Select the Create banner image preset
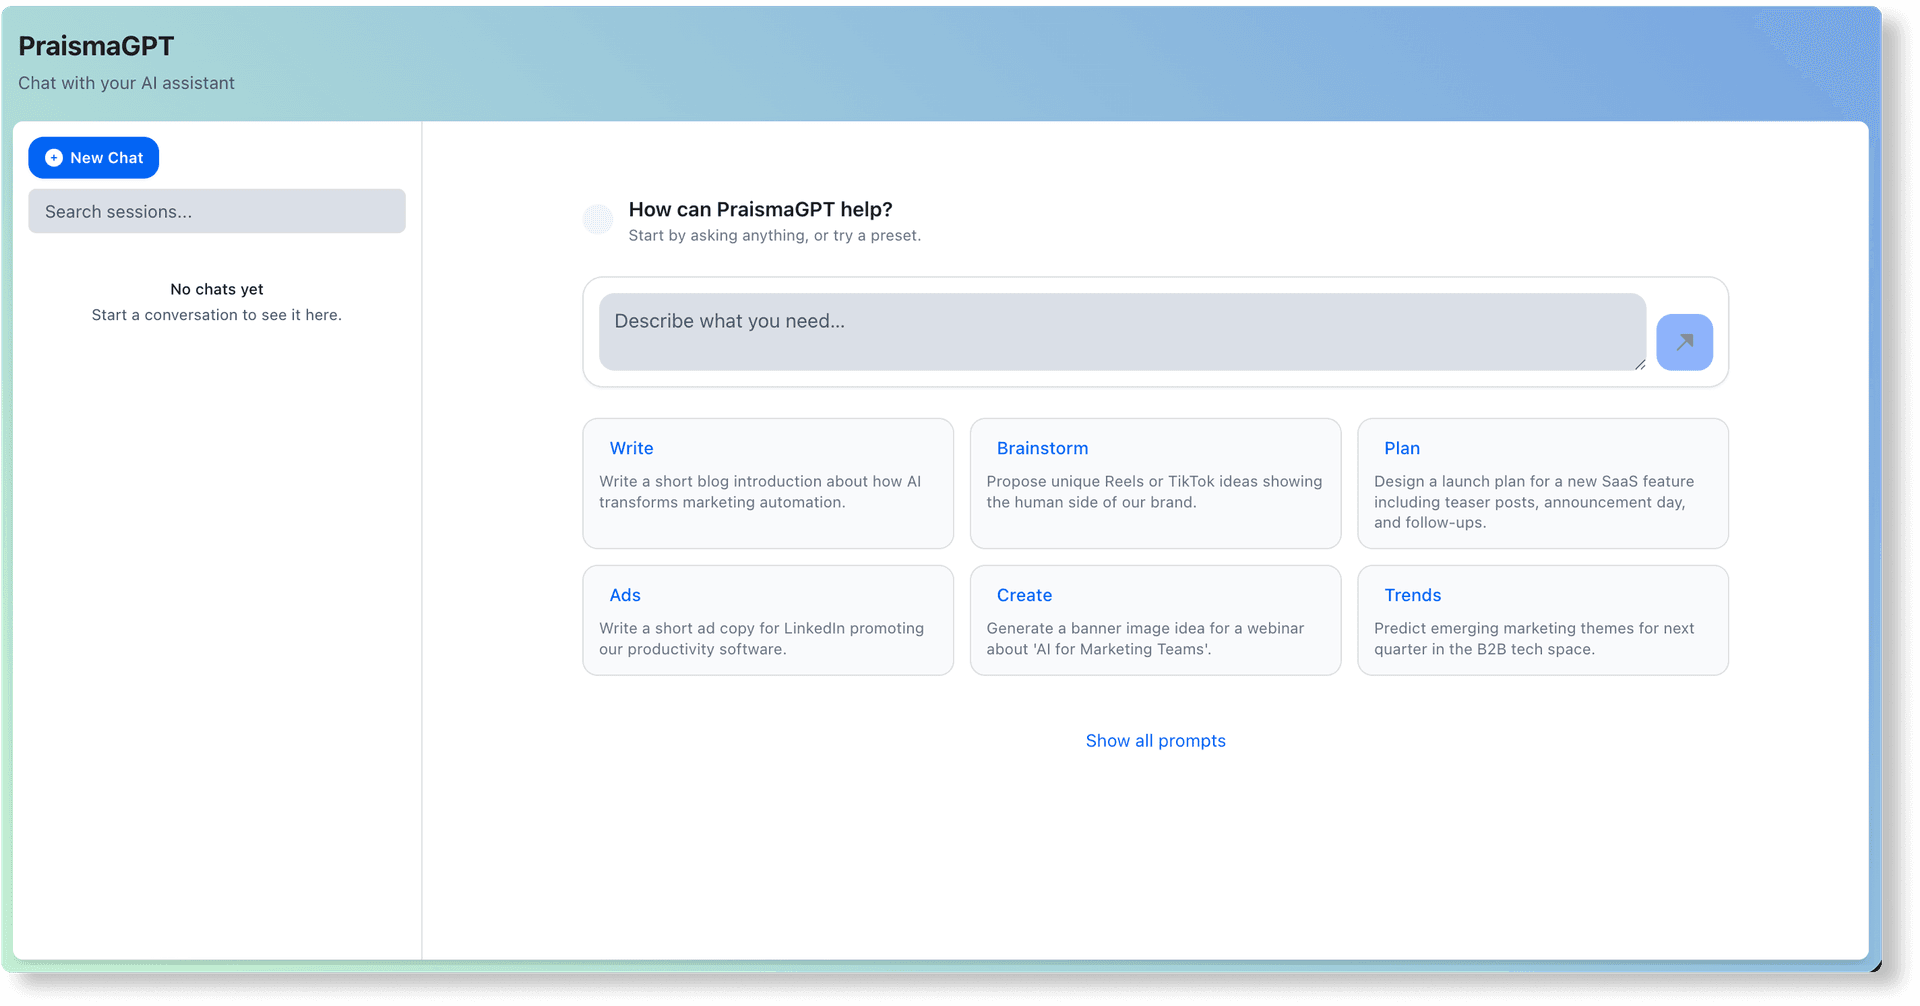Screen dimensions: 1920x1006 pos(1155,620)
